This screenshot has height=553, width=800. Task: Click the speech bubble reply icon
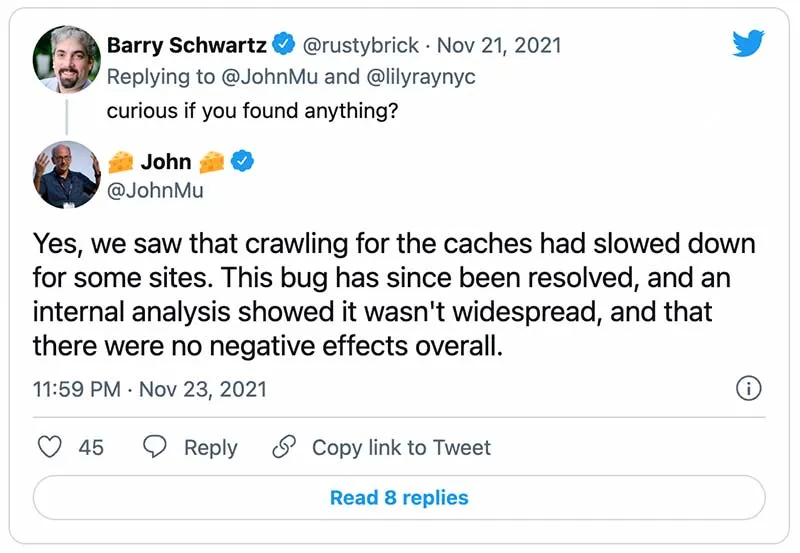click(155, 447)
